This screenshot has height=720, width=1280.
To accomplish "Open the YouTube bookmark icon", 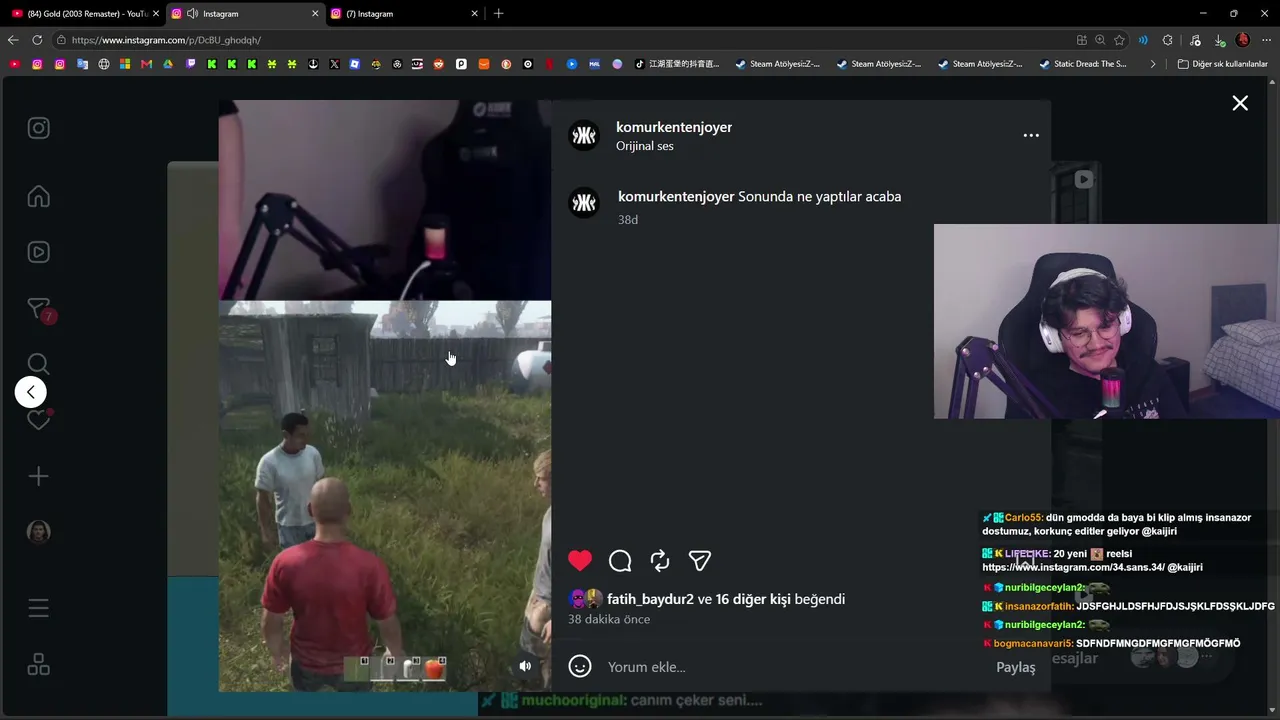I will point(15,64).
